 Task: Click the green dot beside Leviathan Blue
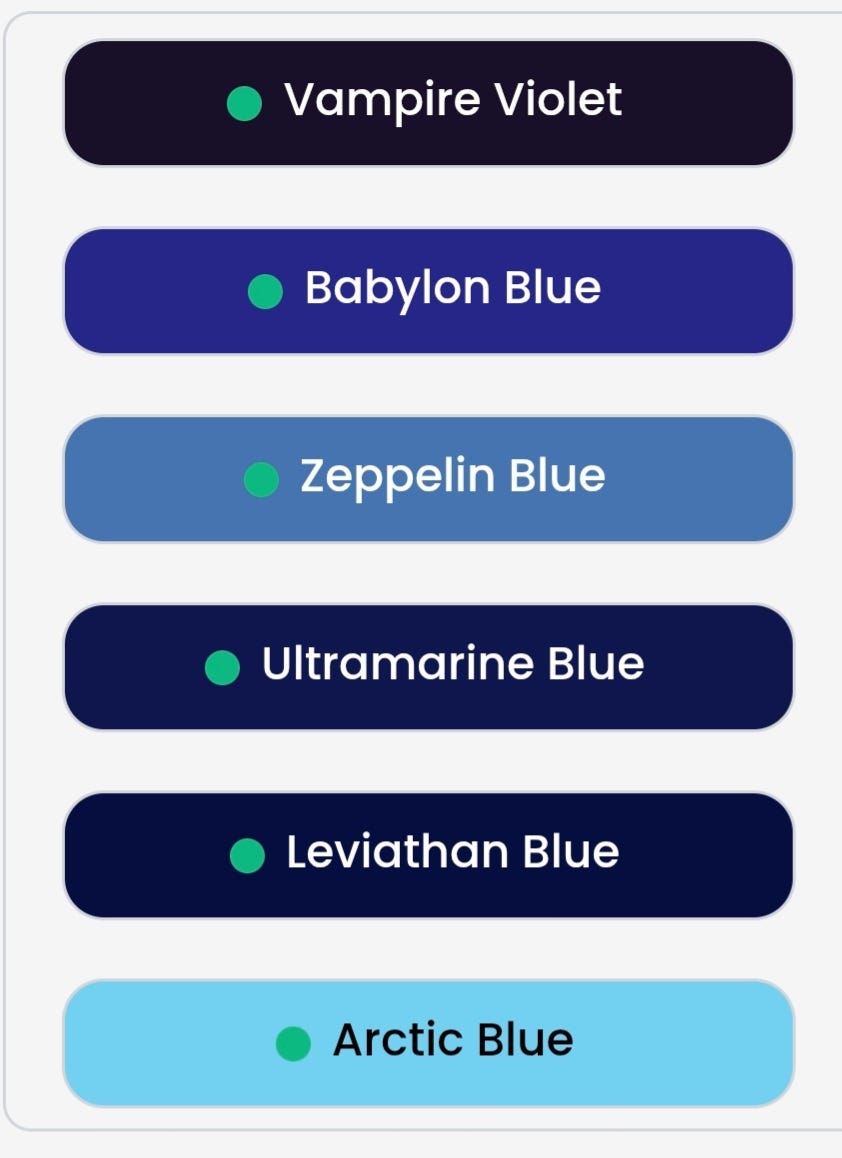click(x=247, y=855)
